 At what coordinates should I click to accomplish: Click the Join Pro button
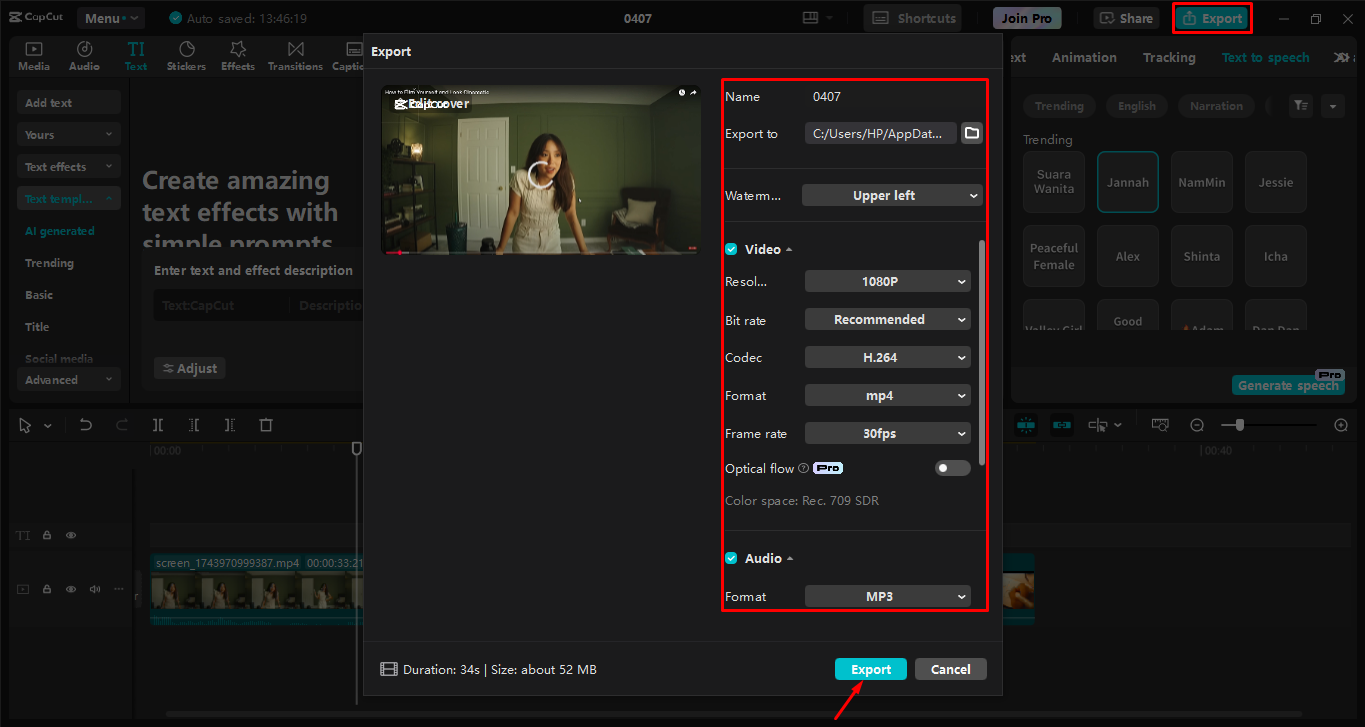point(1027,18)
